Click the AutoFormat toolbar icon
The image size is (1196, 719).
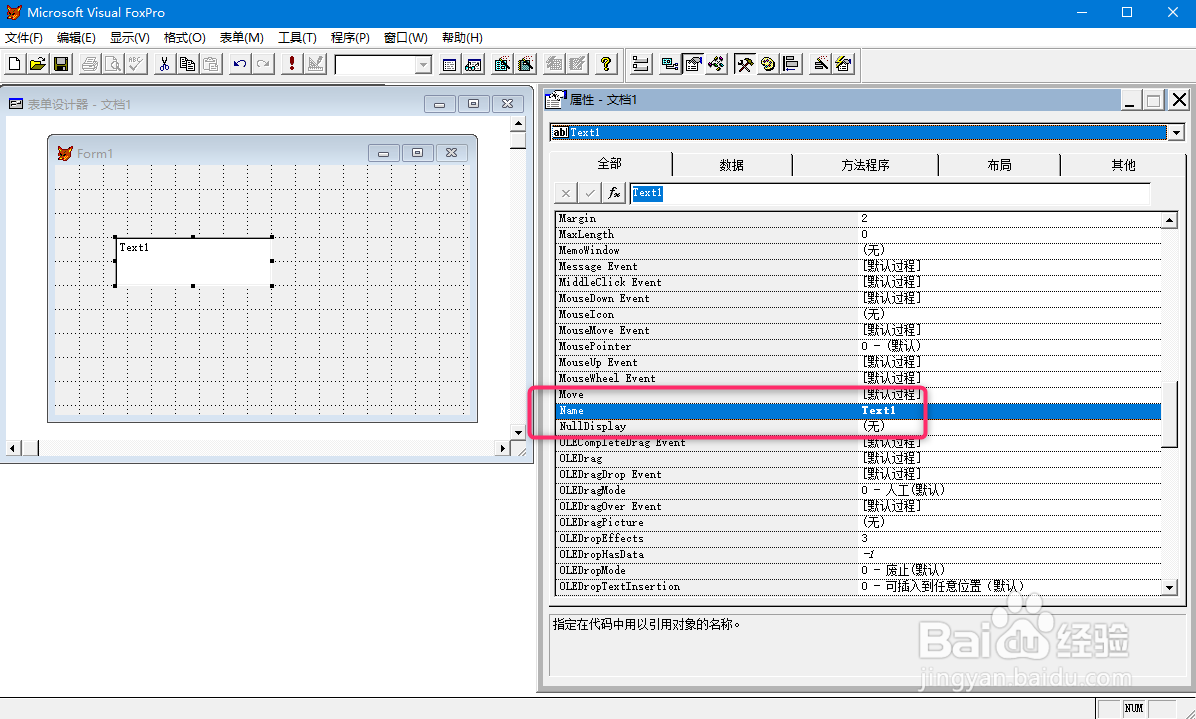(844, 65)
